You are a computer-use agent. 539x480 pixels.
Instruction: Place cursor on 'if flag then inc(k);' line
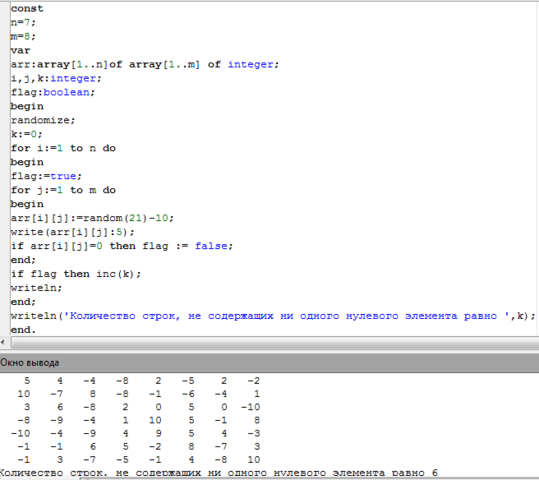[76, 274]
